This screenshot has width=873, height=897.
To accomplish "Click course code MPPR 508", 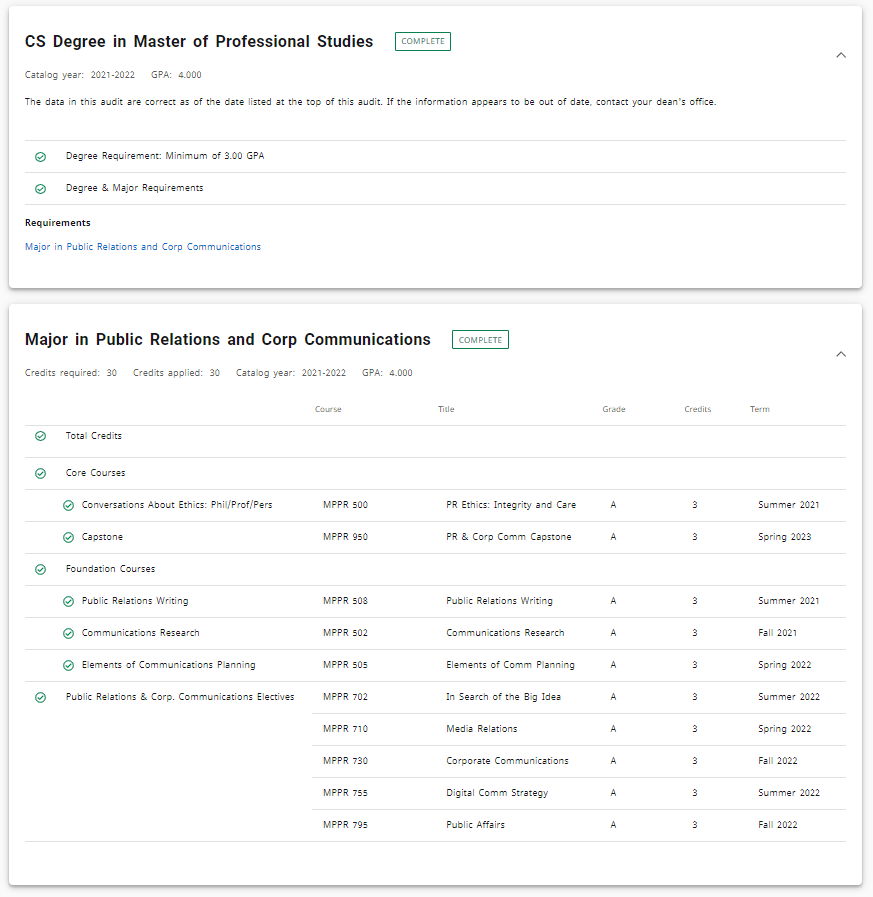I will [345, 601].
